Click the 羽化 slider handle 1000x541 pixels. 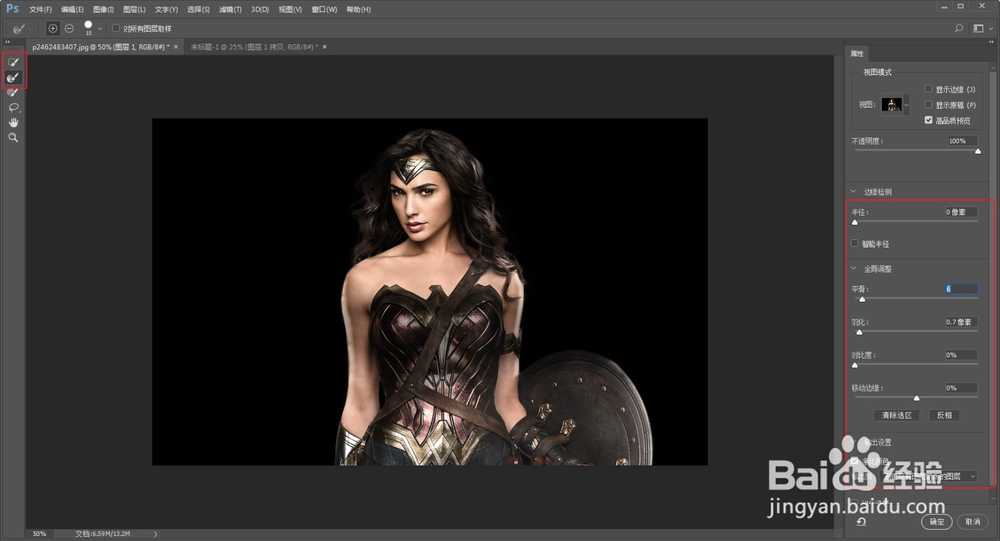point(859,332)
